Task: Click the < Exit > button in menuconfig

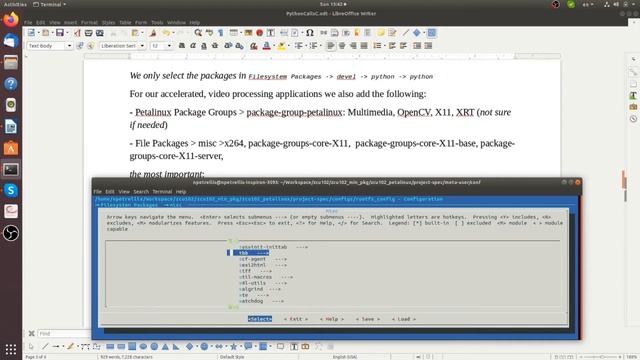Action: point(296,319)
